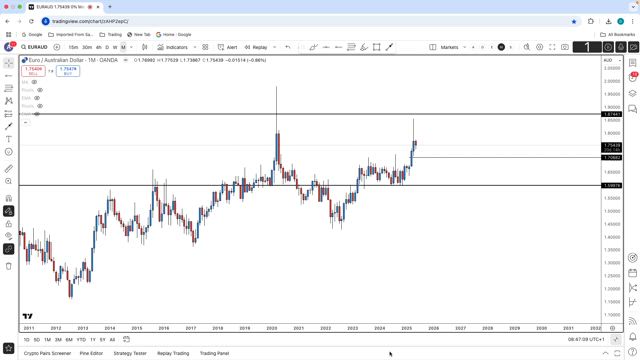This screenshot has height=360, width=640.
Task: Toggle visibility of the EMA indicator
Action: 37,98
